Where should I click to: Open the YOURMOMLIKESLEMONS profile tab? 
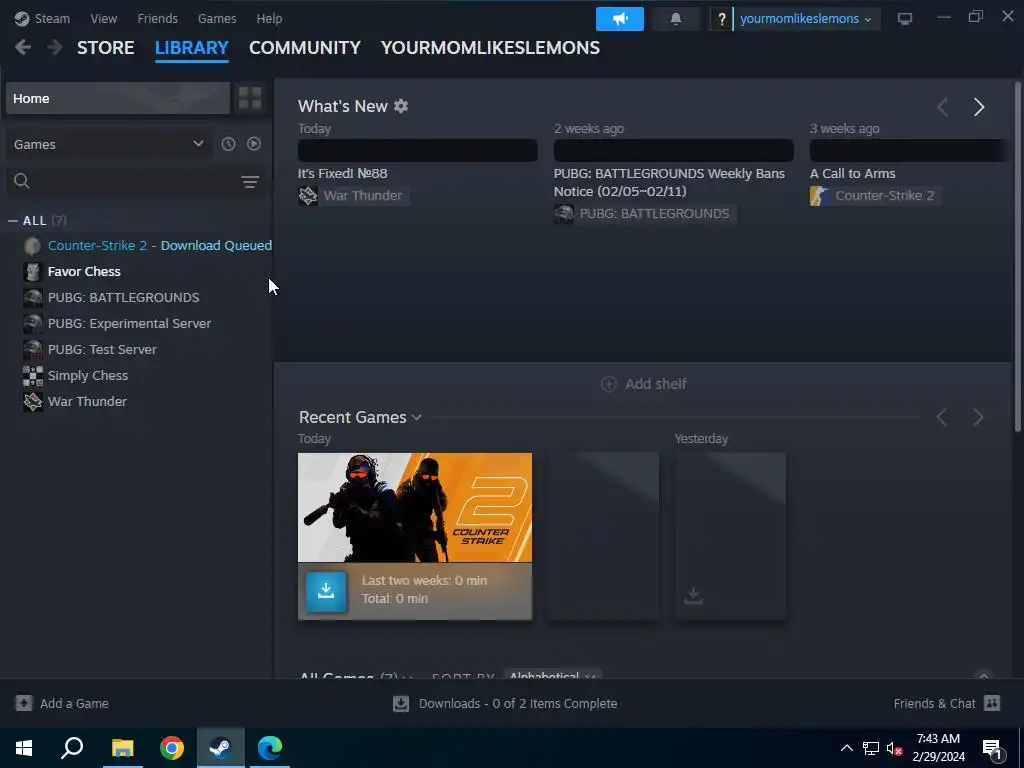coord(490,48)
